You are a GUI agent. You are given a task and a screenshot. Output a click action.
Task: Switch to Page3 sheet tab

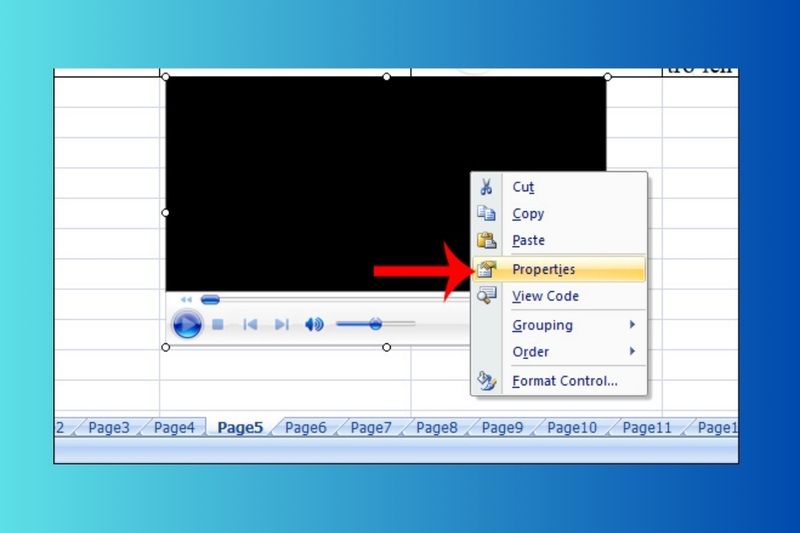click(109, 427)
